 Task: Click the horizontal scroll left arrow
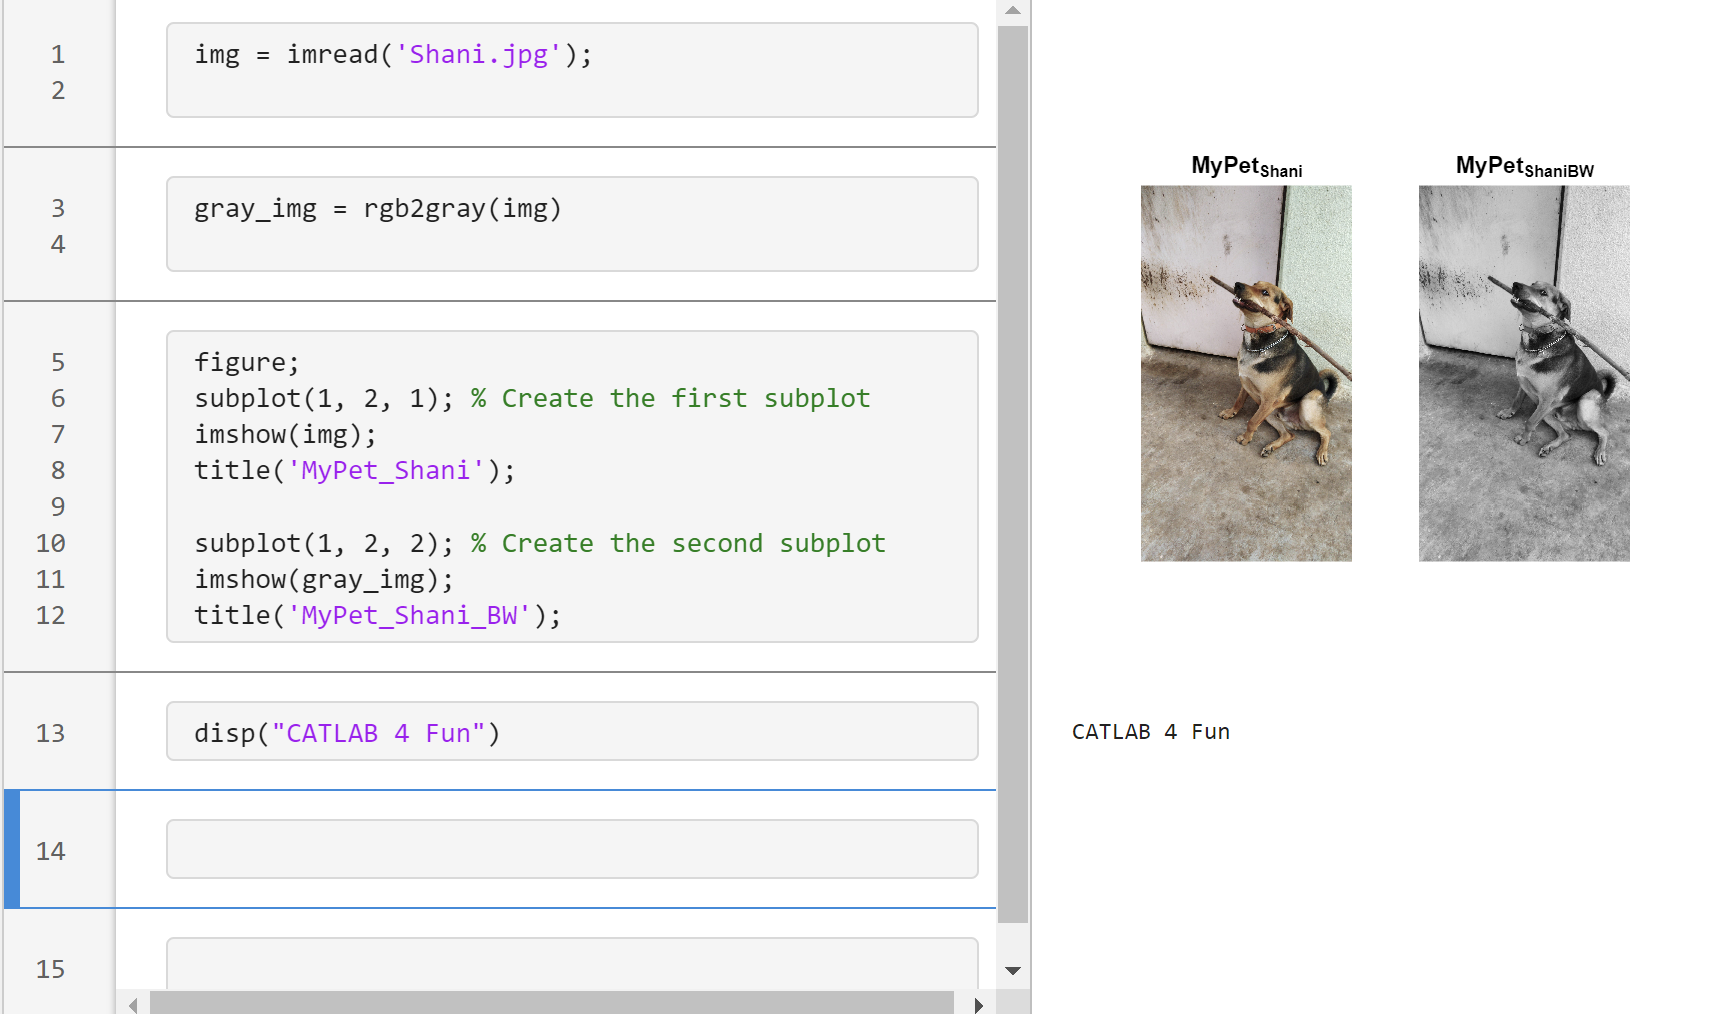point(133,1004)
